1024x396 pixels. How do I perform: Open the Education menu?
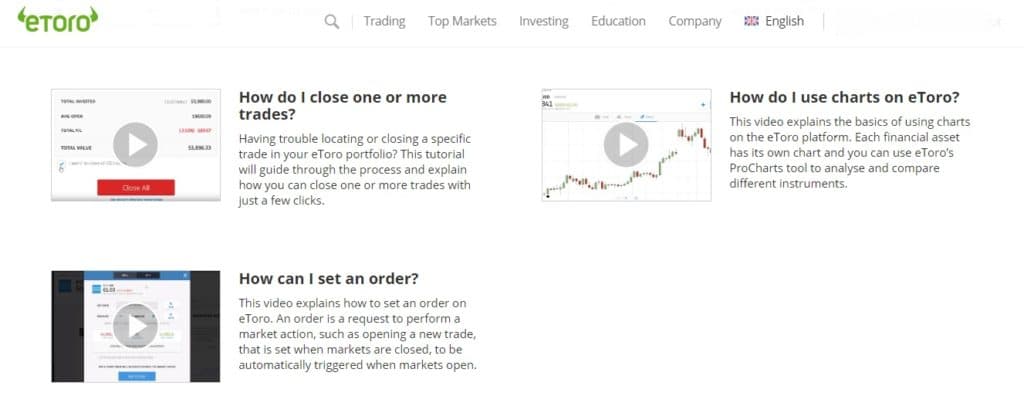618,21
